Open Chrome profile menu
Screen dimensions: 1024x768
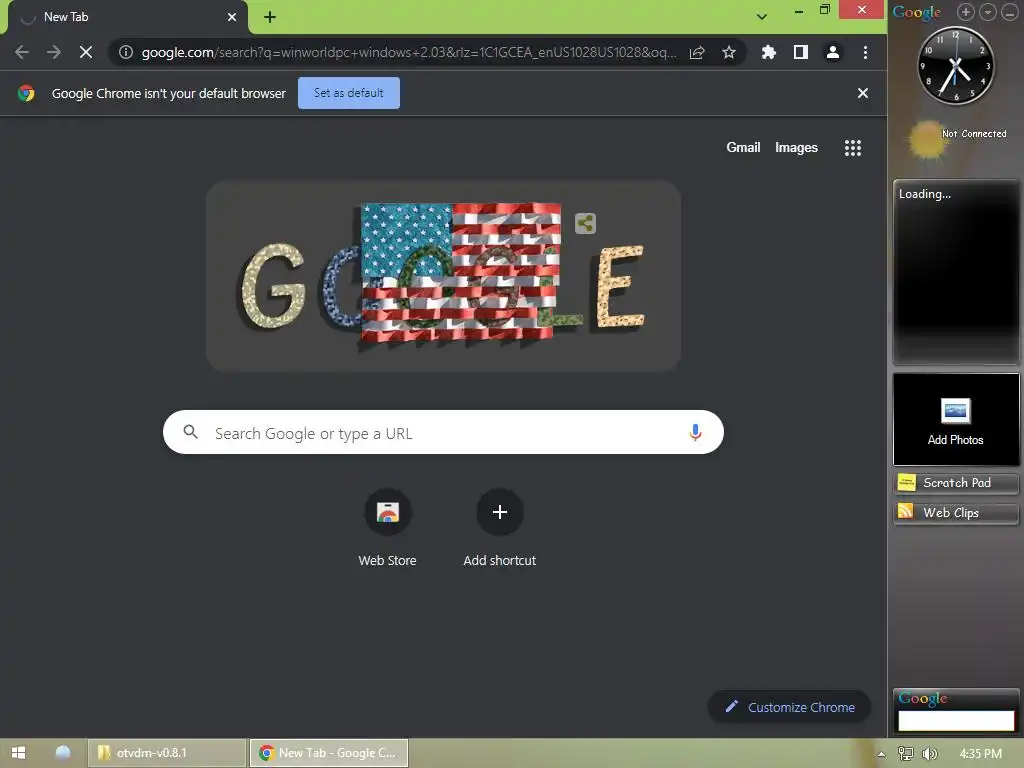tap(833, 52)
